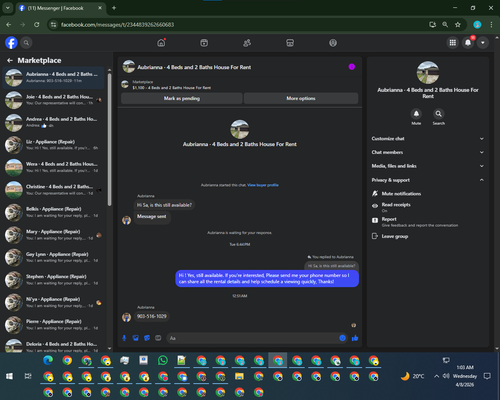Go to Home feed icon

pos(161,43)
